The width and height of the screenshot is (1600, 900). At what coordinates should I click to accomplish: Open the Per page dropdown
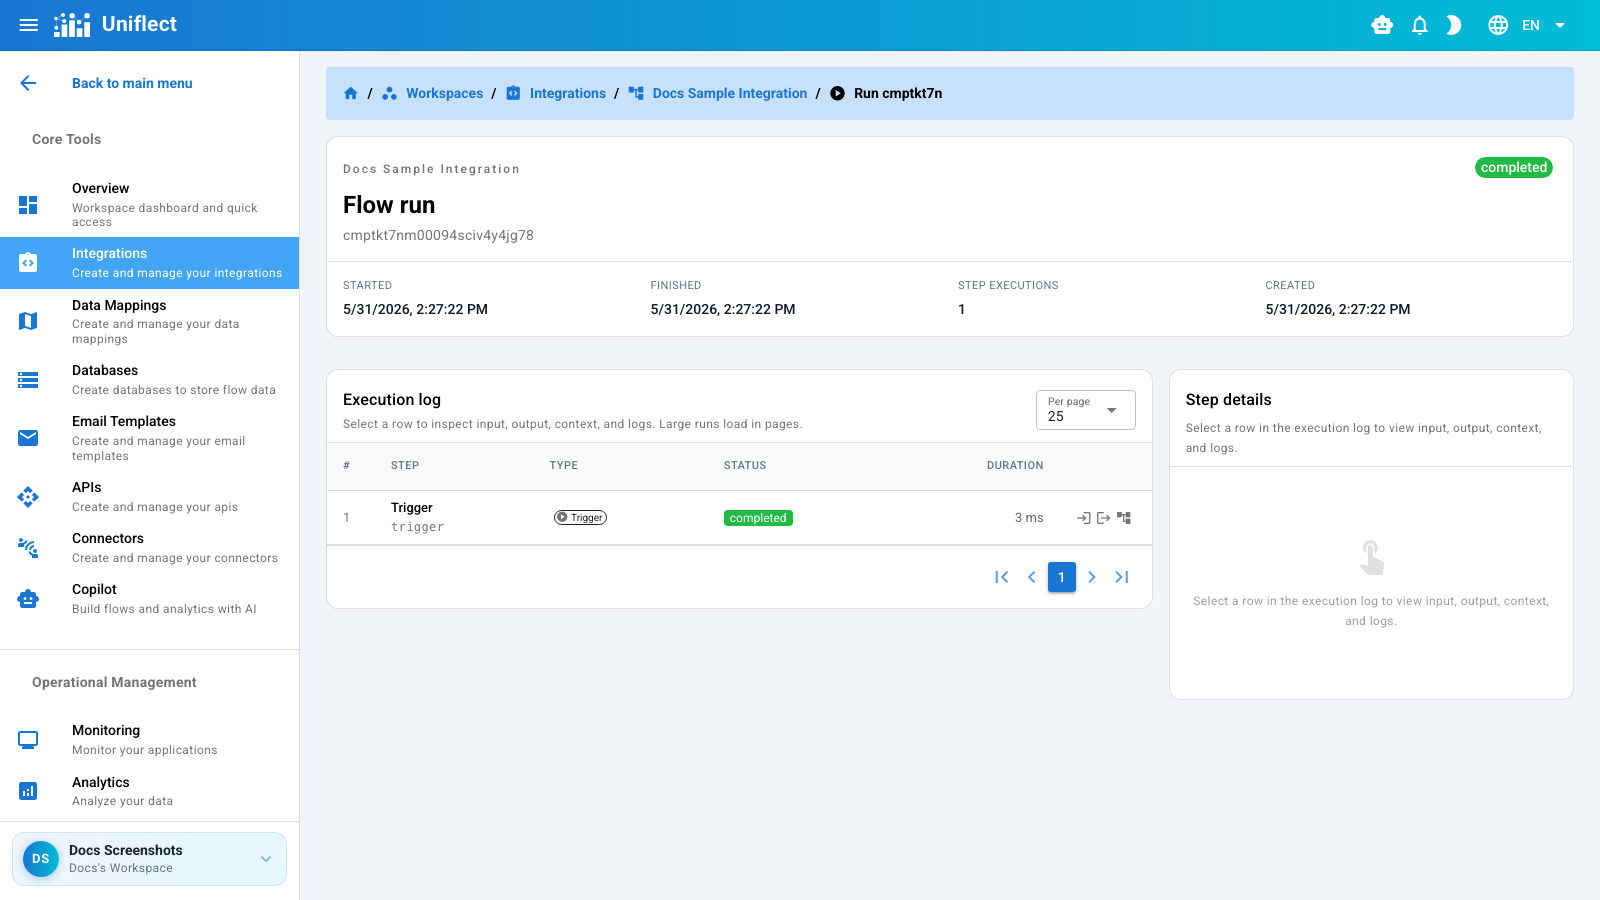[x=1085, y=410]
